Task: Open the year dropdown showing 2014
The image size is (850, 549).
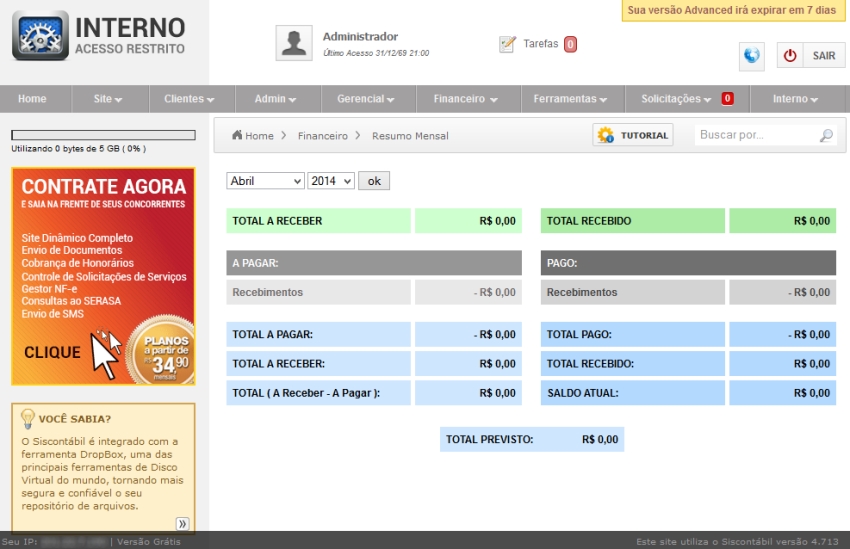Action: coord(332,181)
